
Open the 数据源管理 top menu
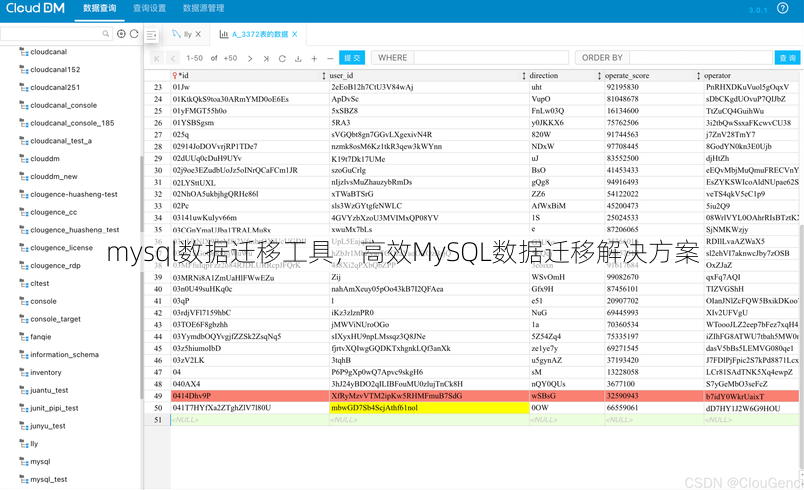(204, 8)
